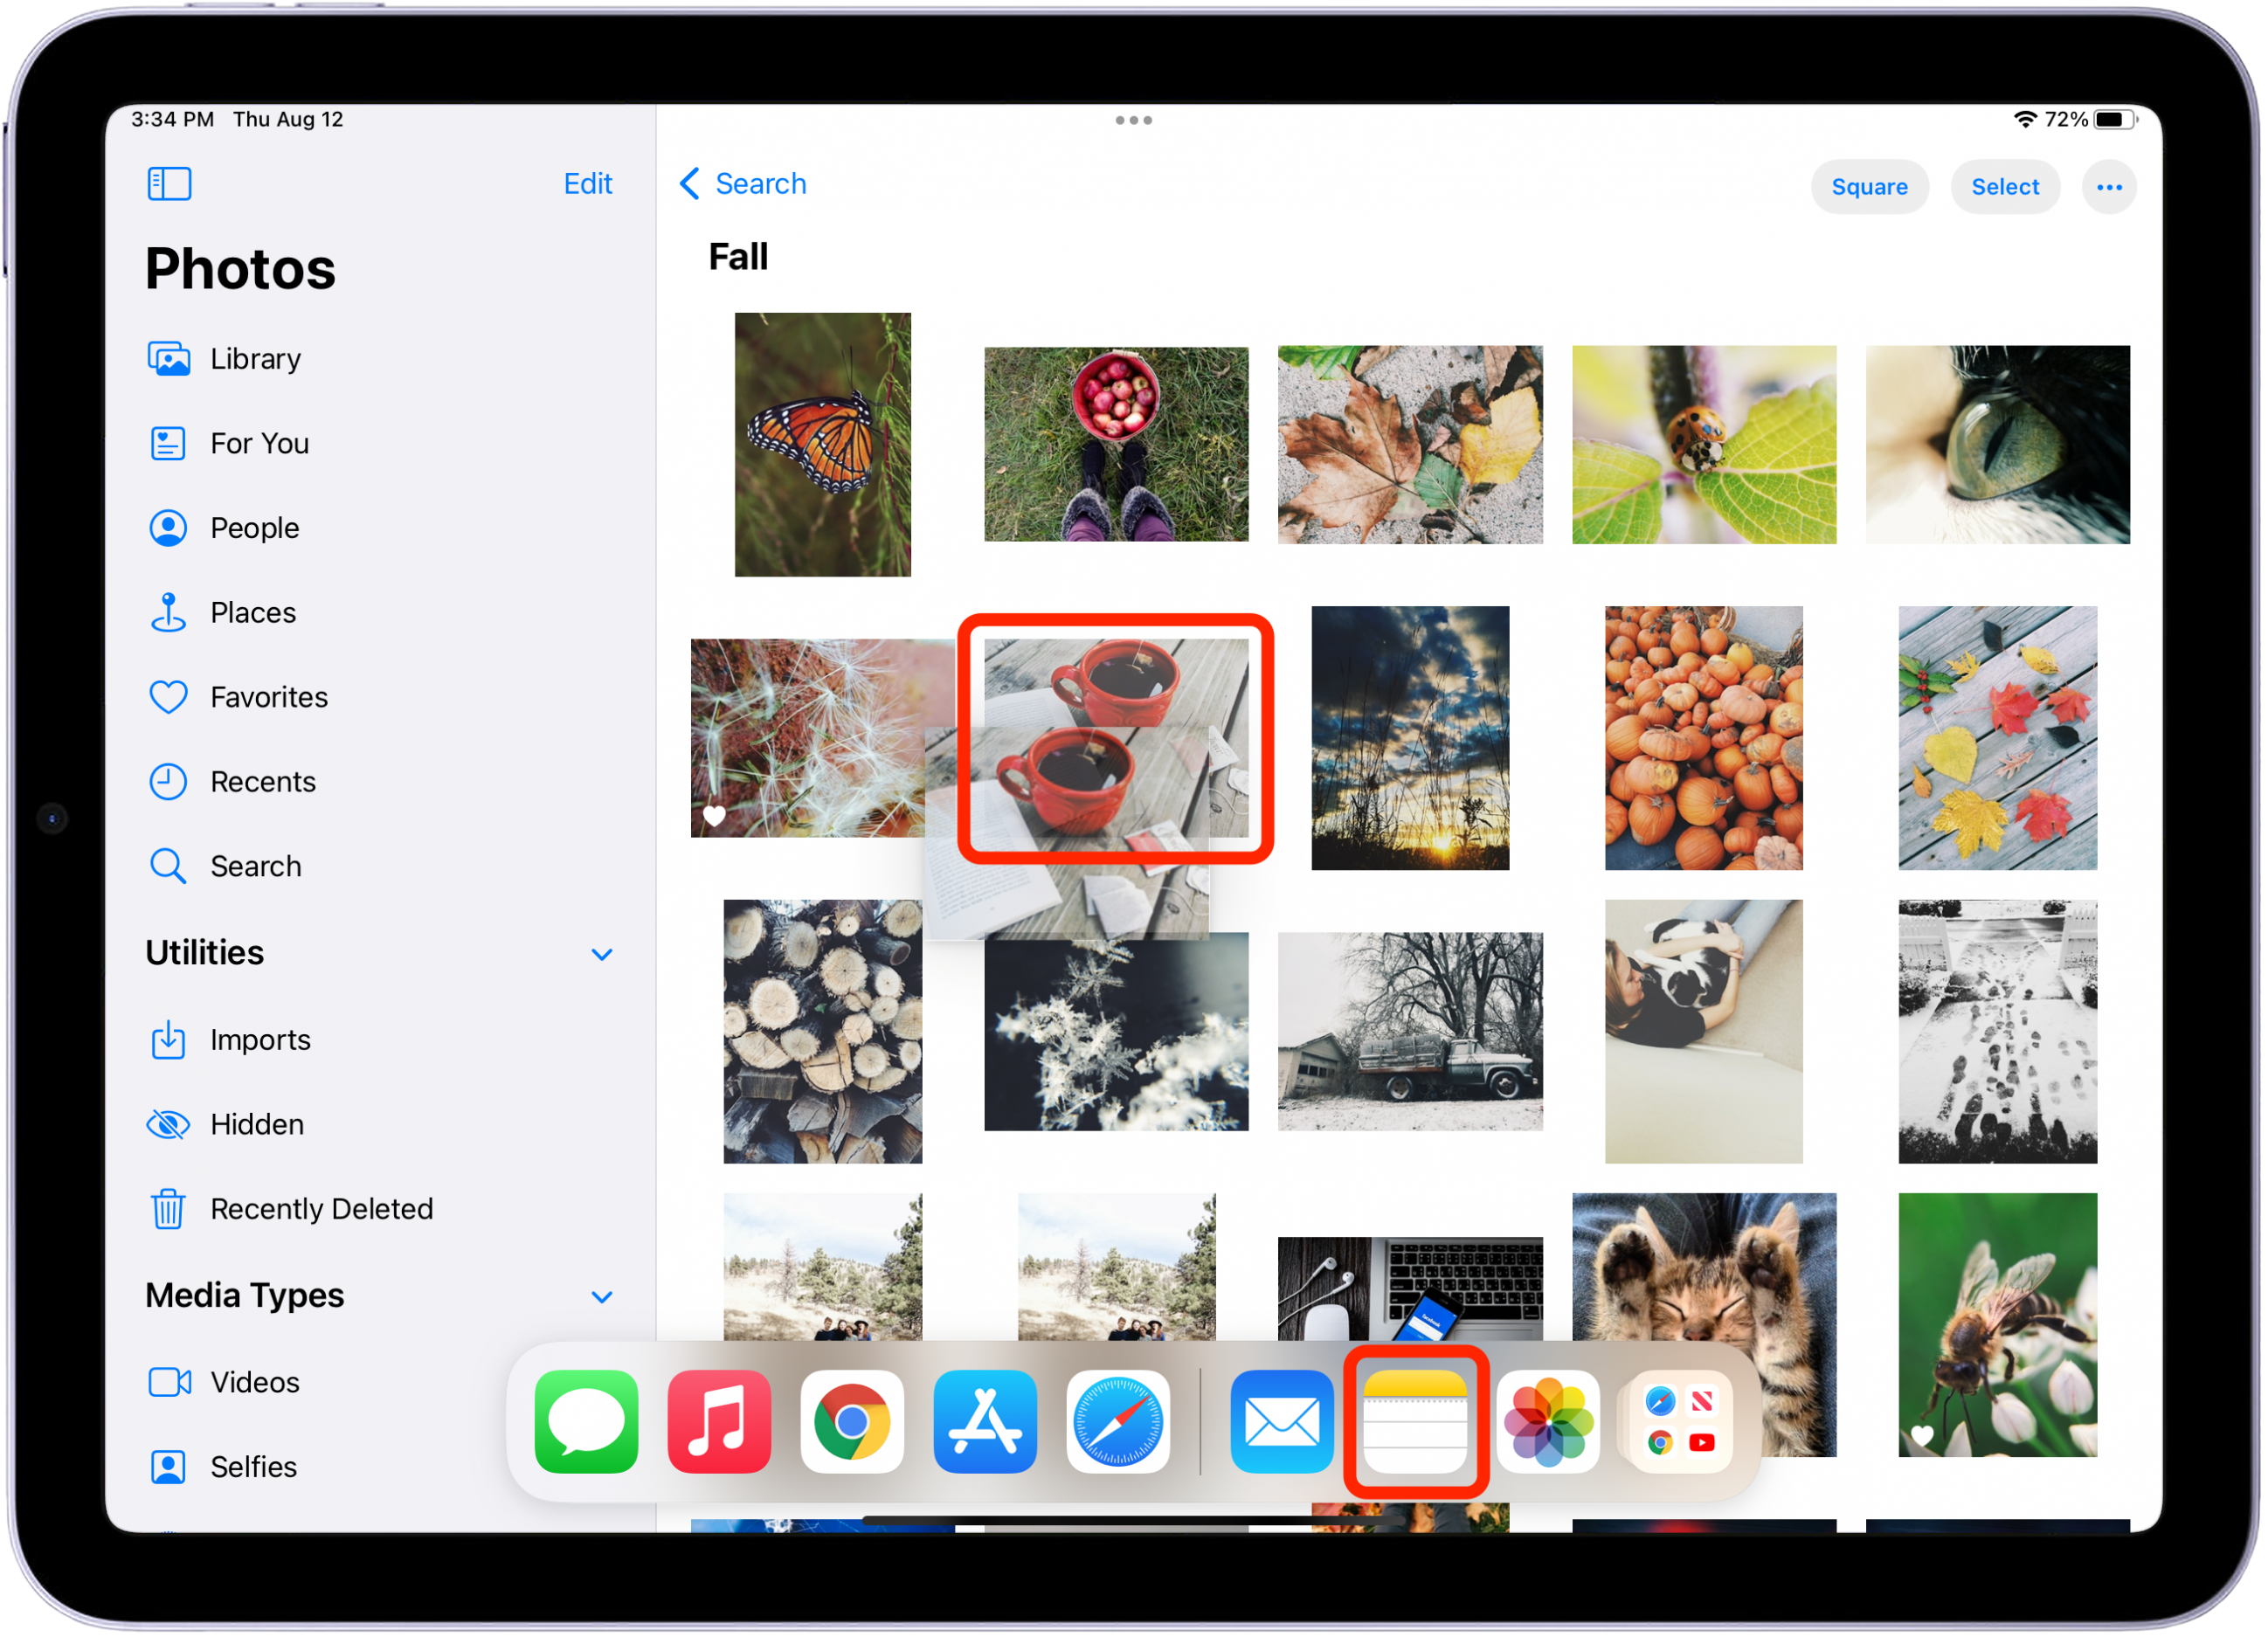This screenshot has height=1637, width=2268.
Task: Collapse the Media Types section
Action: point(602,1298)
